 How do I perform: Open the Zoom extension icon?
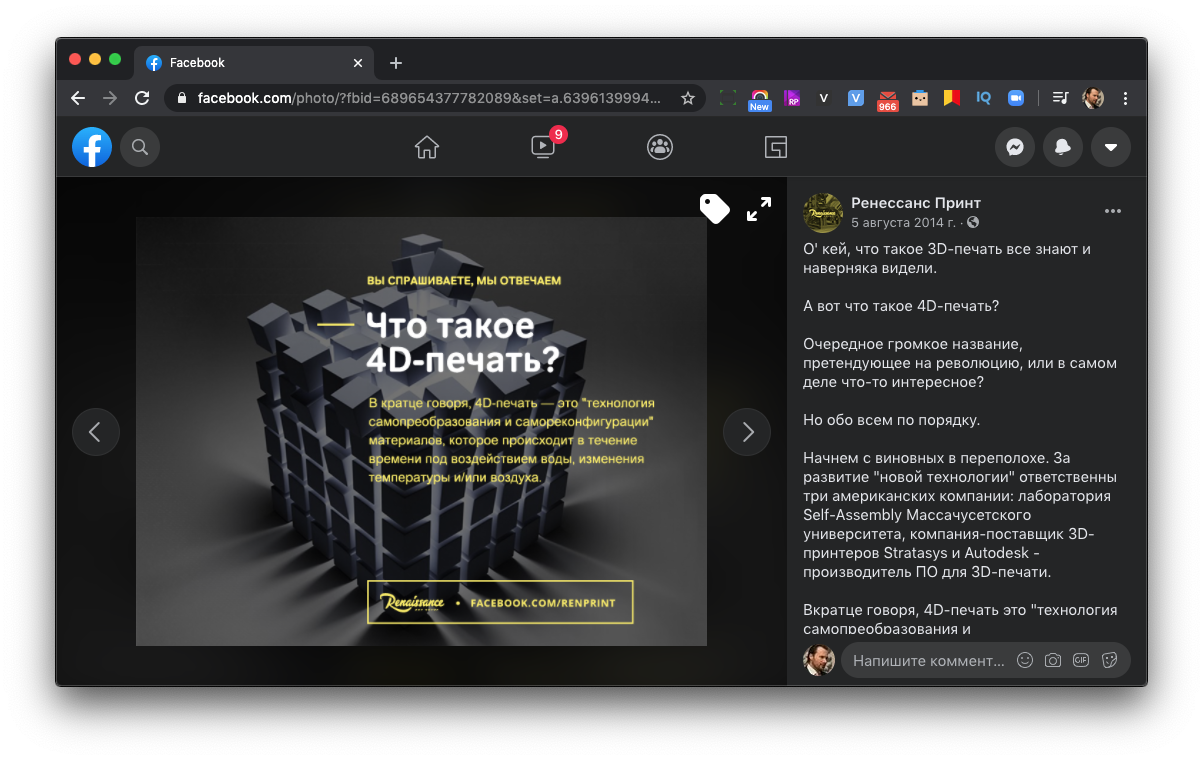[x=1016, y=98]
